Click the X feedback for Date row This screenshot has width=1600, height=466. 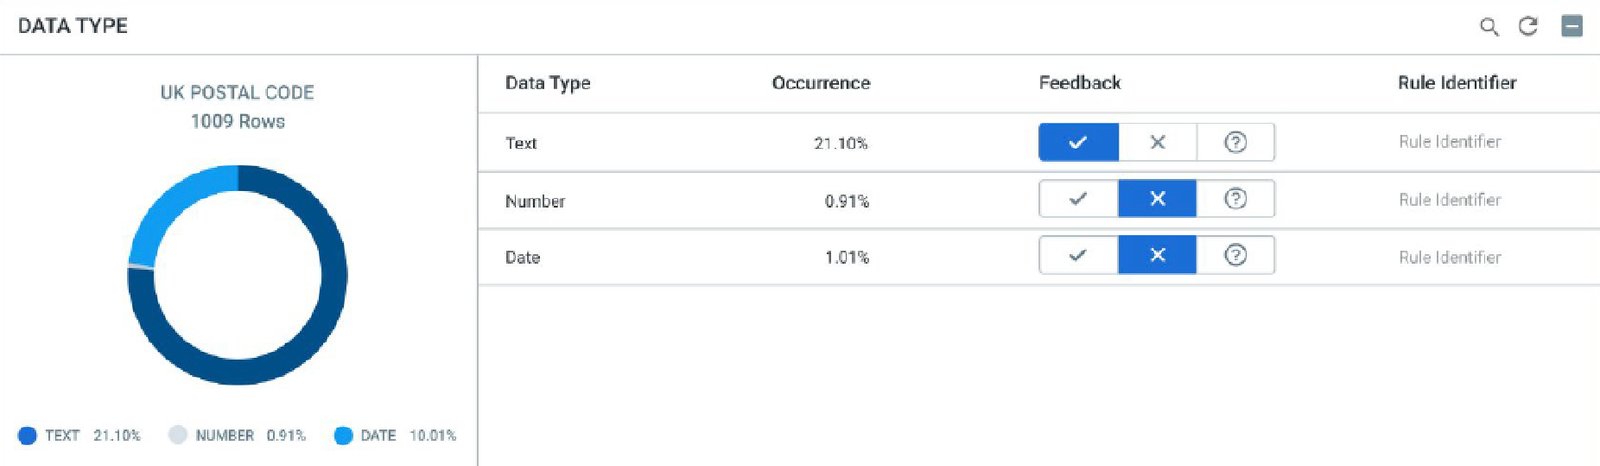pyautogui.click(x=1157, y=255)
